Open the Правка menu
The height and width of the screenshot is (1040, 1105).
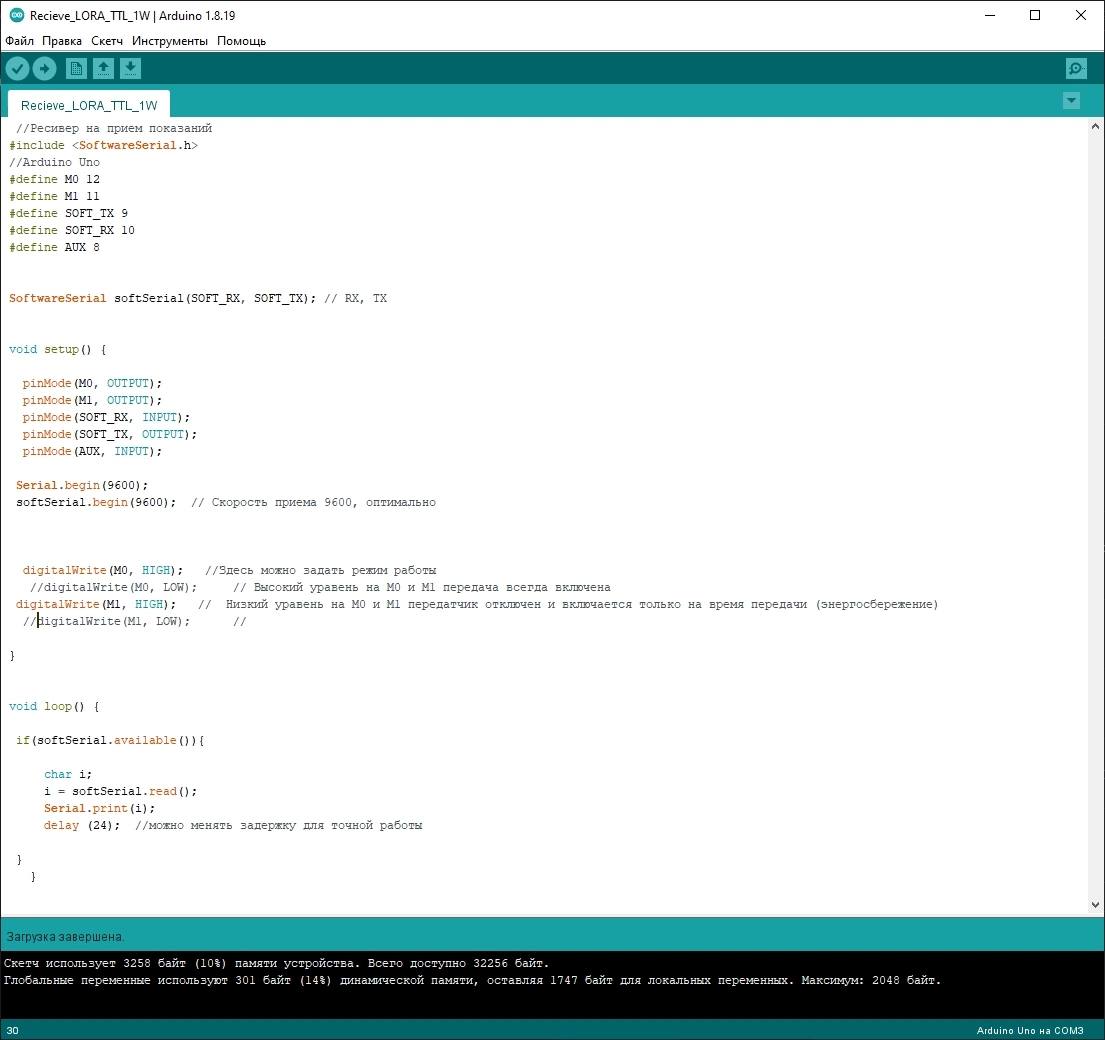click(x=62, y=41)
